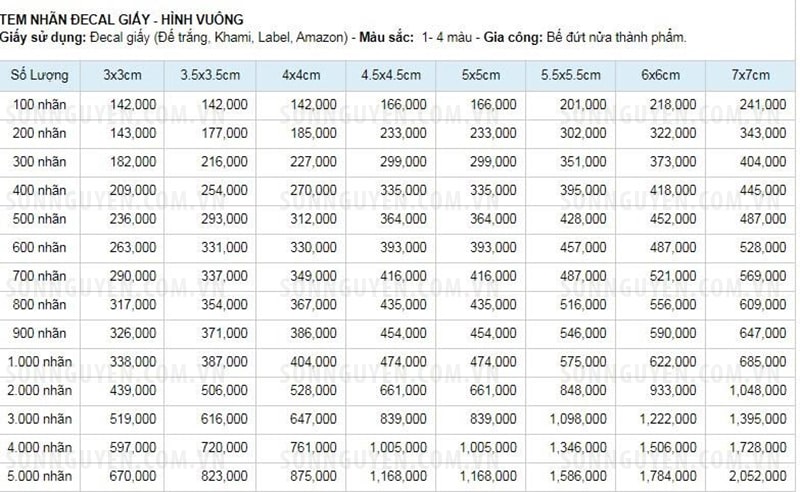Click the 5.5x5.5cm column header
The height and width of the screenshot is (492, 800).
click(x=571, y=76)
